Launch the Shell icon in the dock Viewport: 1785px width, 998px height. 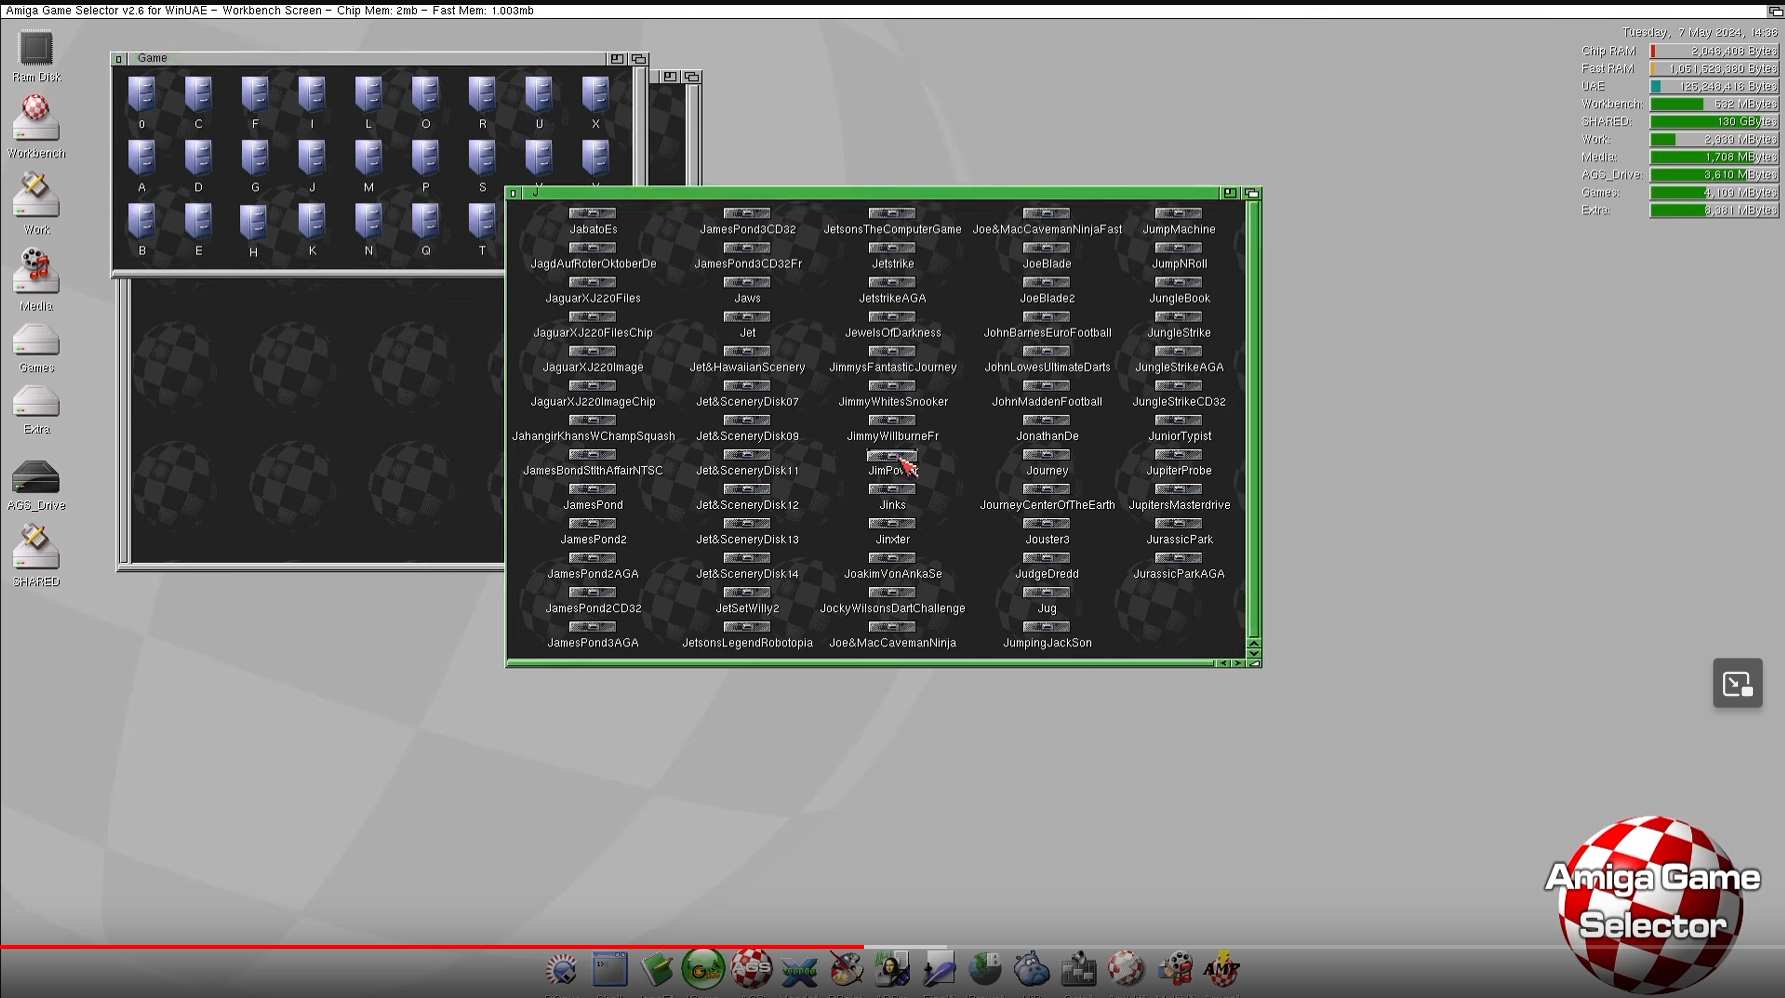point(609,969)
